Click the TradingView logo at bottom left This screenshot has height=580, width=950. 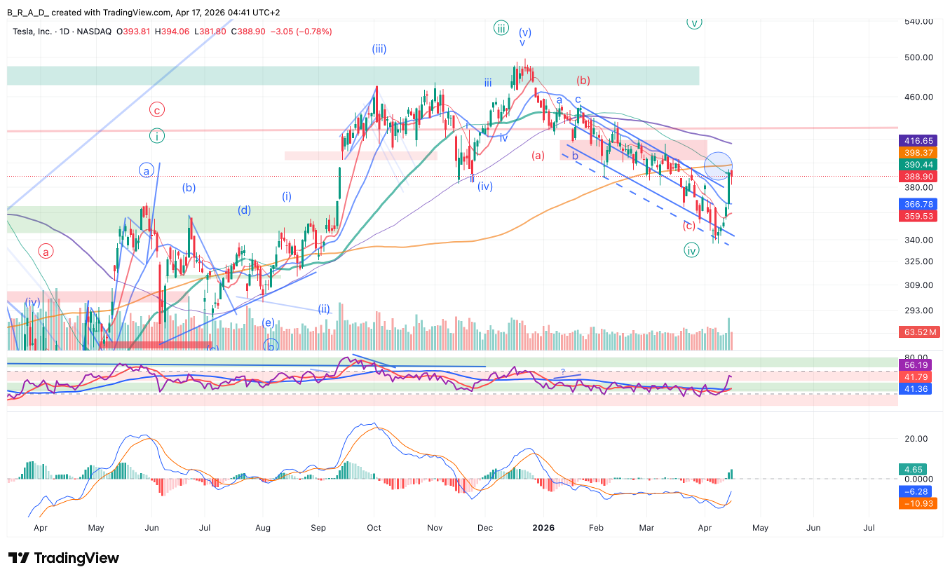(x=64, y=558)
